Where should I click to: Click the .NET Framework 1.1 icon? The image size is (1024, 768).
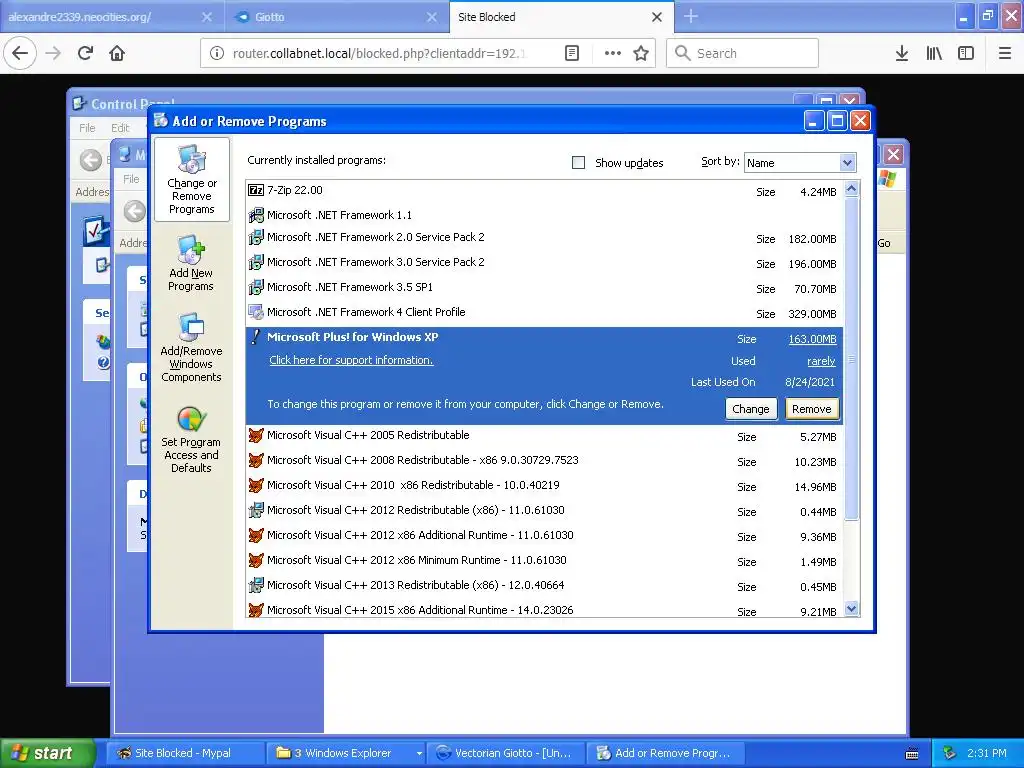(256, 215)
